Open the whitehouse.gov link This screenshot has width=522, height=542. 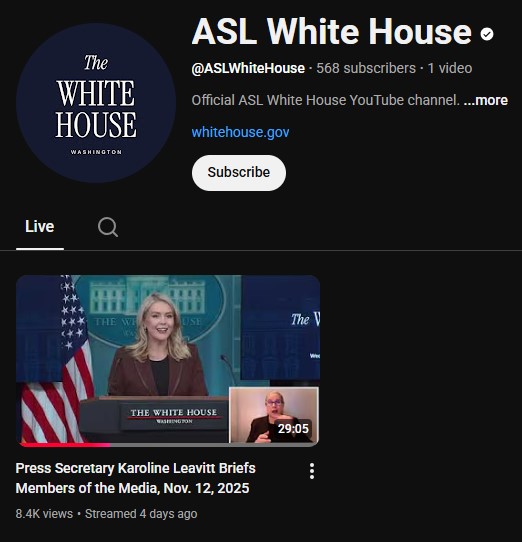240,132
